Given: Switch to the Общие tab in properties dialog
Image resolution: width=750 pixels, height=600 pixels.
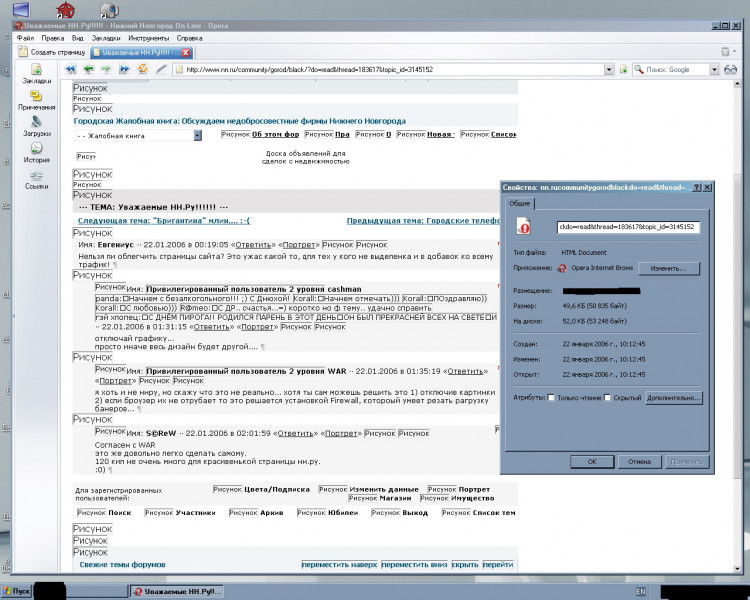Looking at the screenshot, I should (x=521, y=203).
